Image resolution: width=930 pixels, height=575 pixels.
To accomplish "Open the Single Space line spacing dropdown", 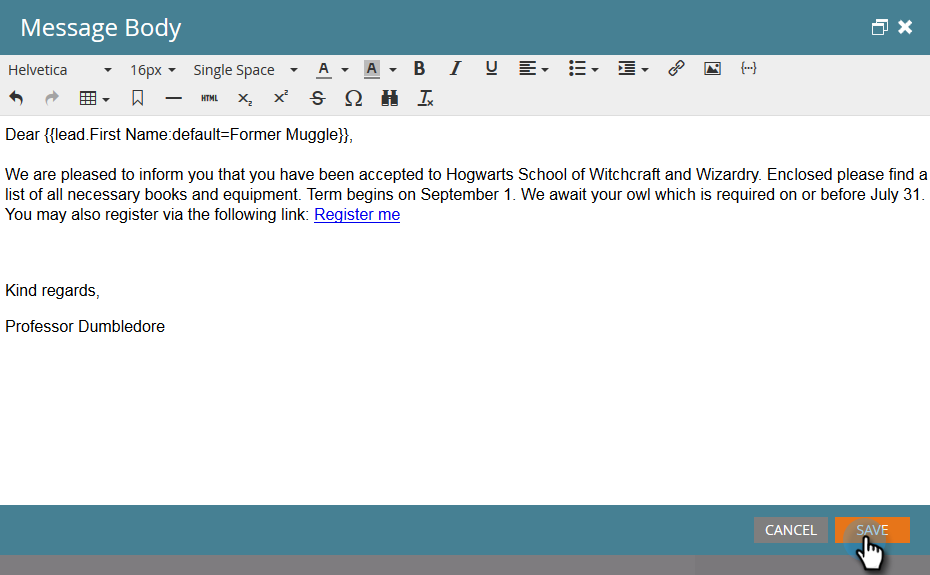I will point(245,70).
